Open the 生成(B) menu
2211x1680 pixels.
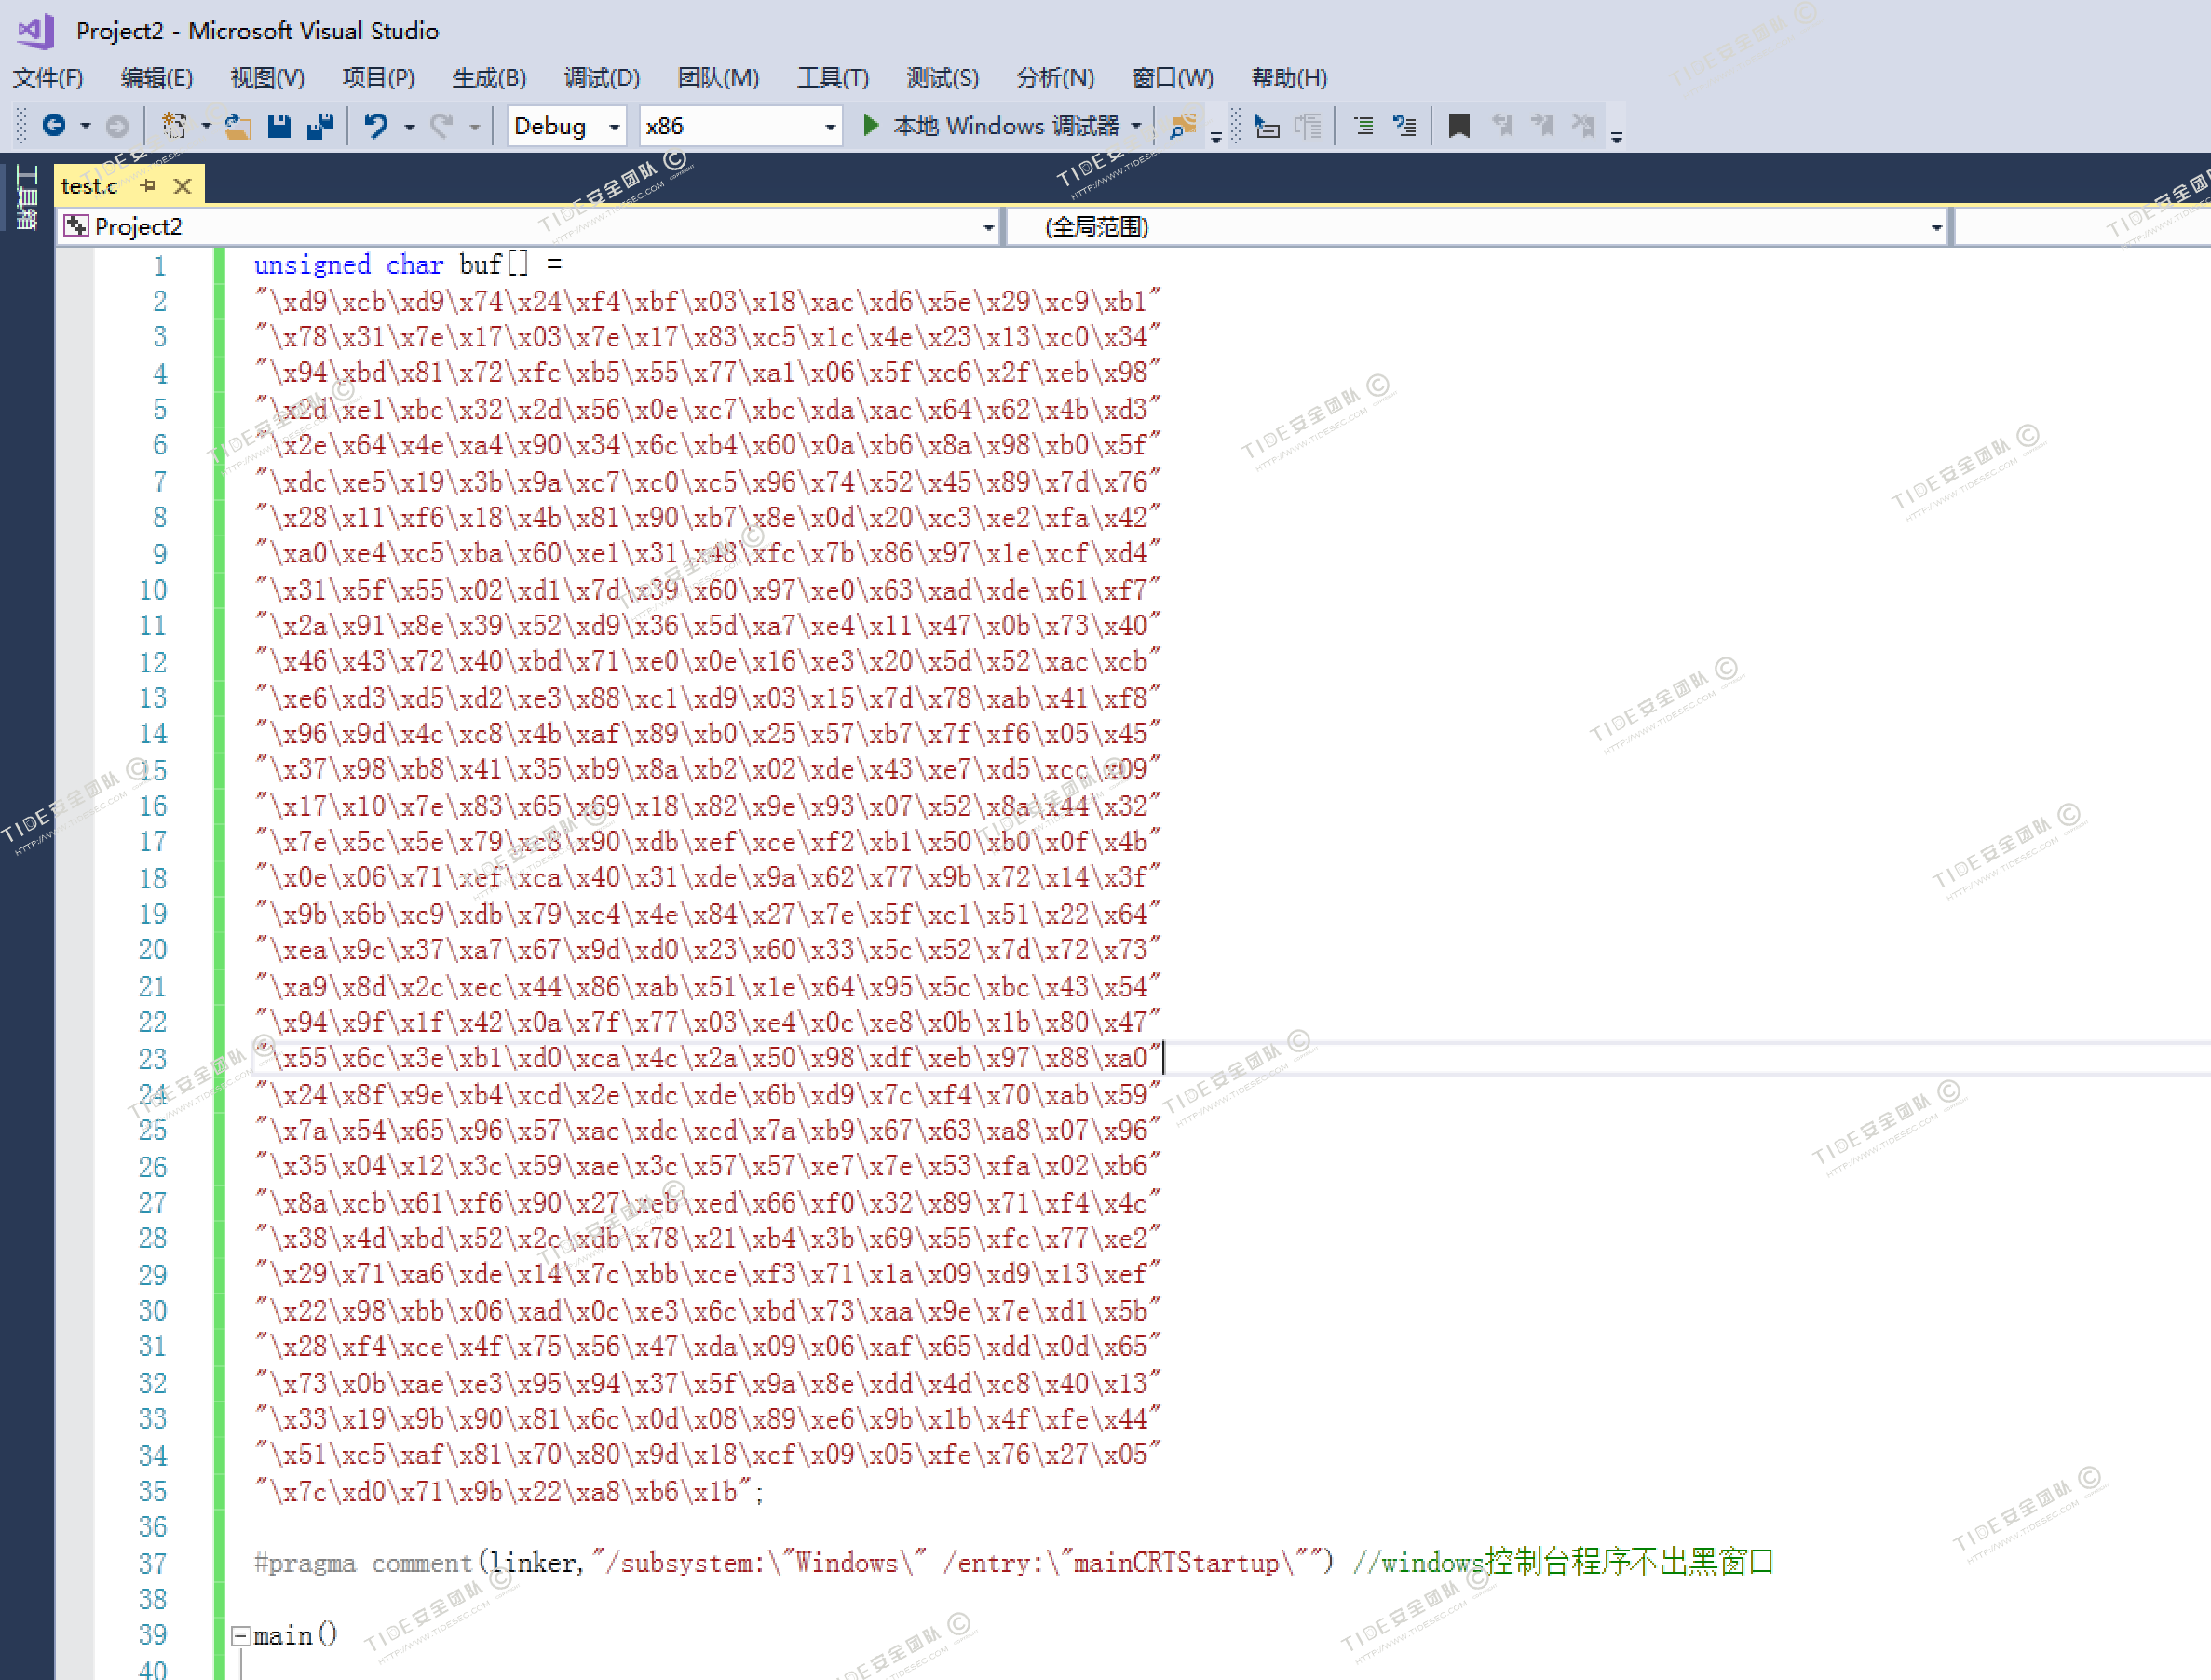pos(488,78)
